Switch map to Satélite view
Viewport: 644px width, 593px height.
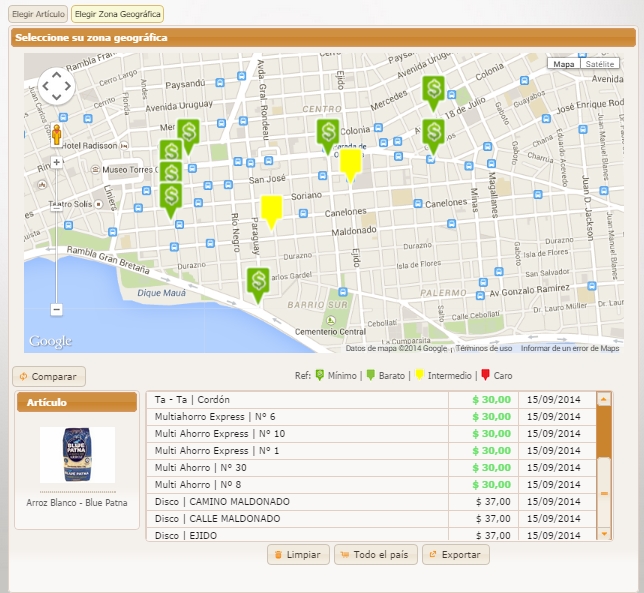[600, 64]
